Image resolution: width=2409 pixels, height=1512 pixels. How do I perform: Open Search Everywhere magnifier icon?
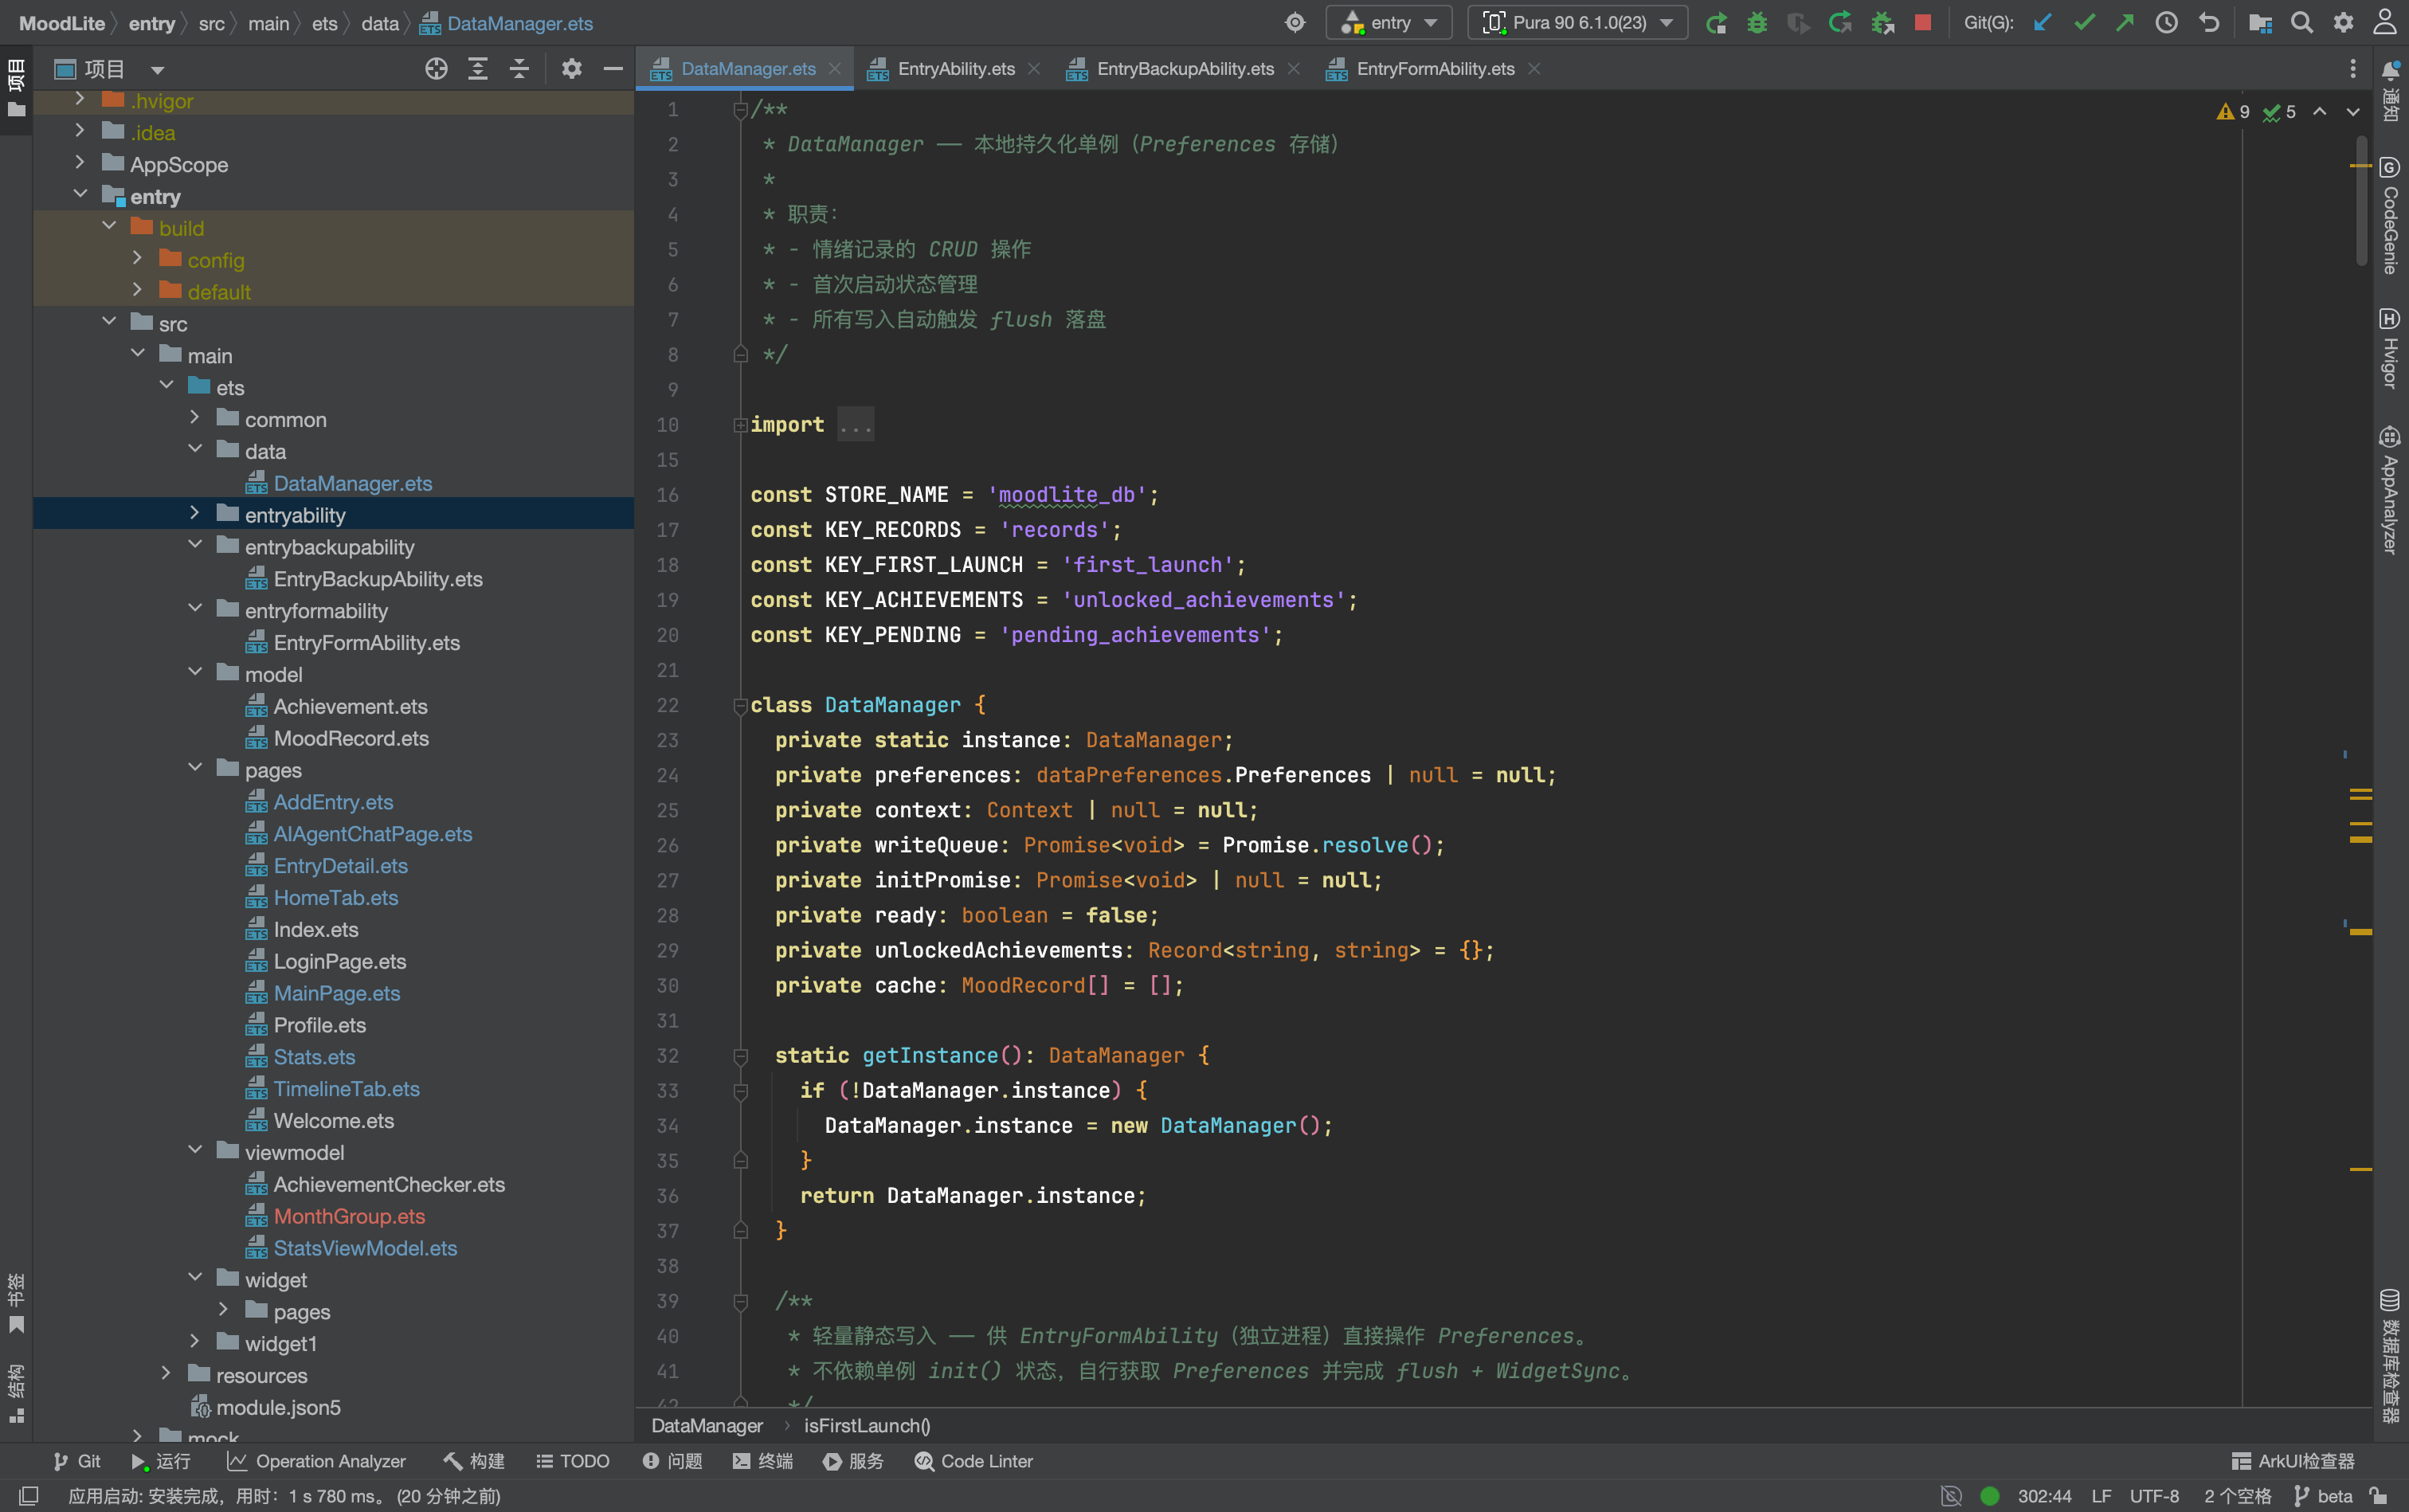coord(2302,22)
